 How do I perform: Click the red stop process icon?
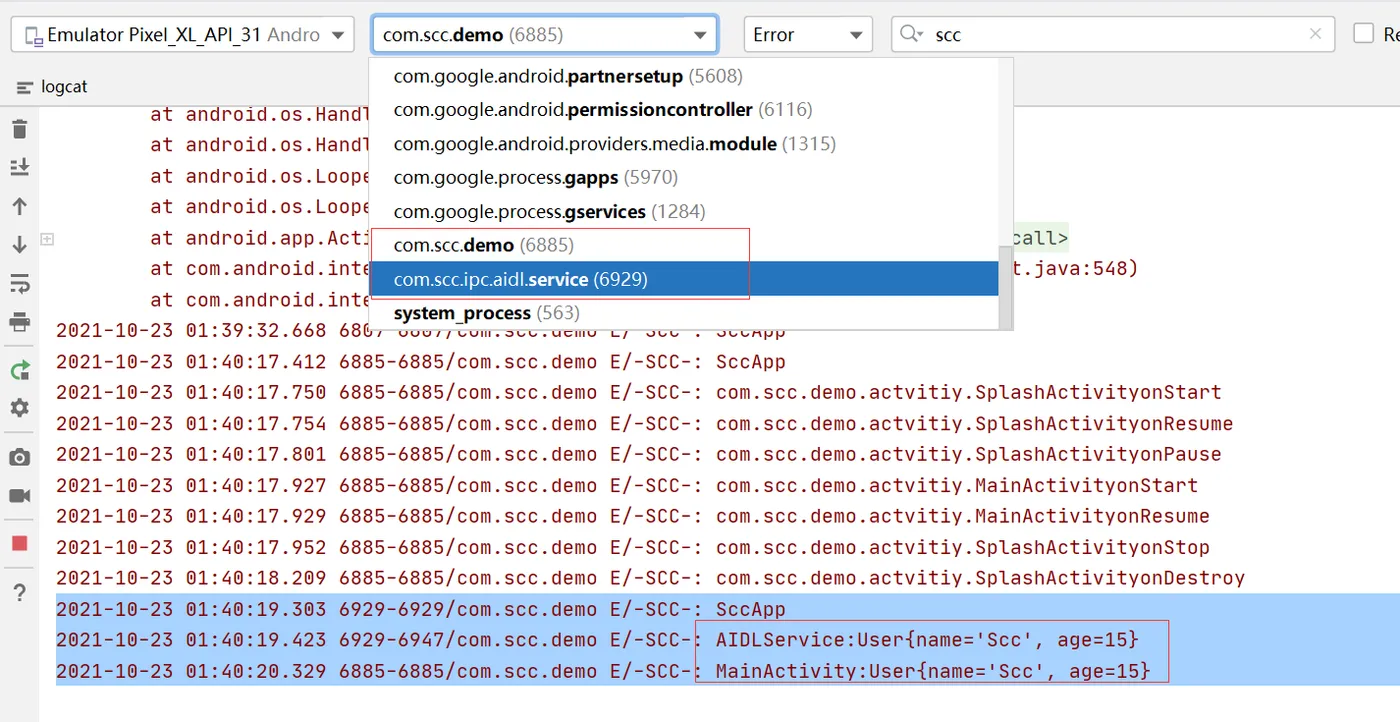point(20,544)
